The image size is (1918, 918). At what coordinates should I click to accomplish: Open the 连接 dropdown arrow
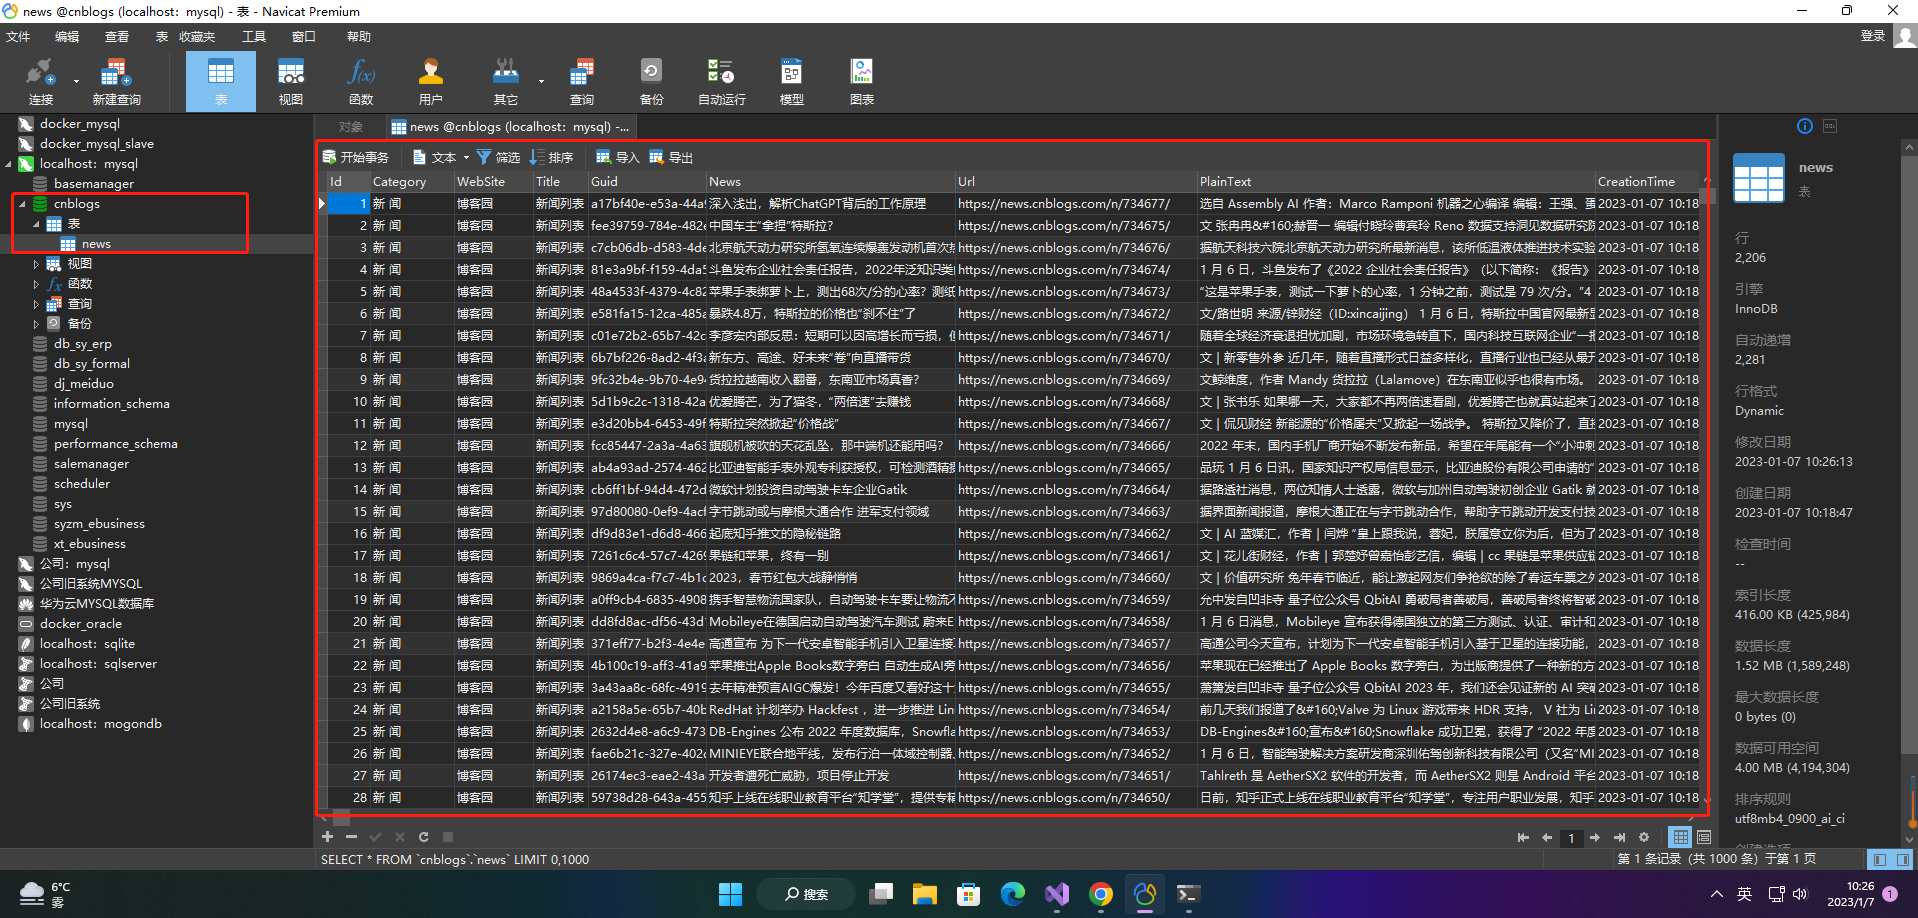point(76,81)
